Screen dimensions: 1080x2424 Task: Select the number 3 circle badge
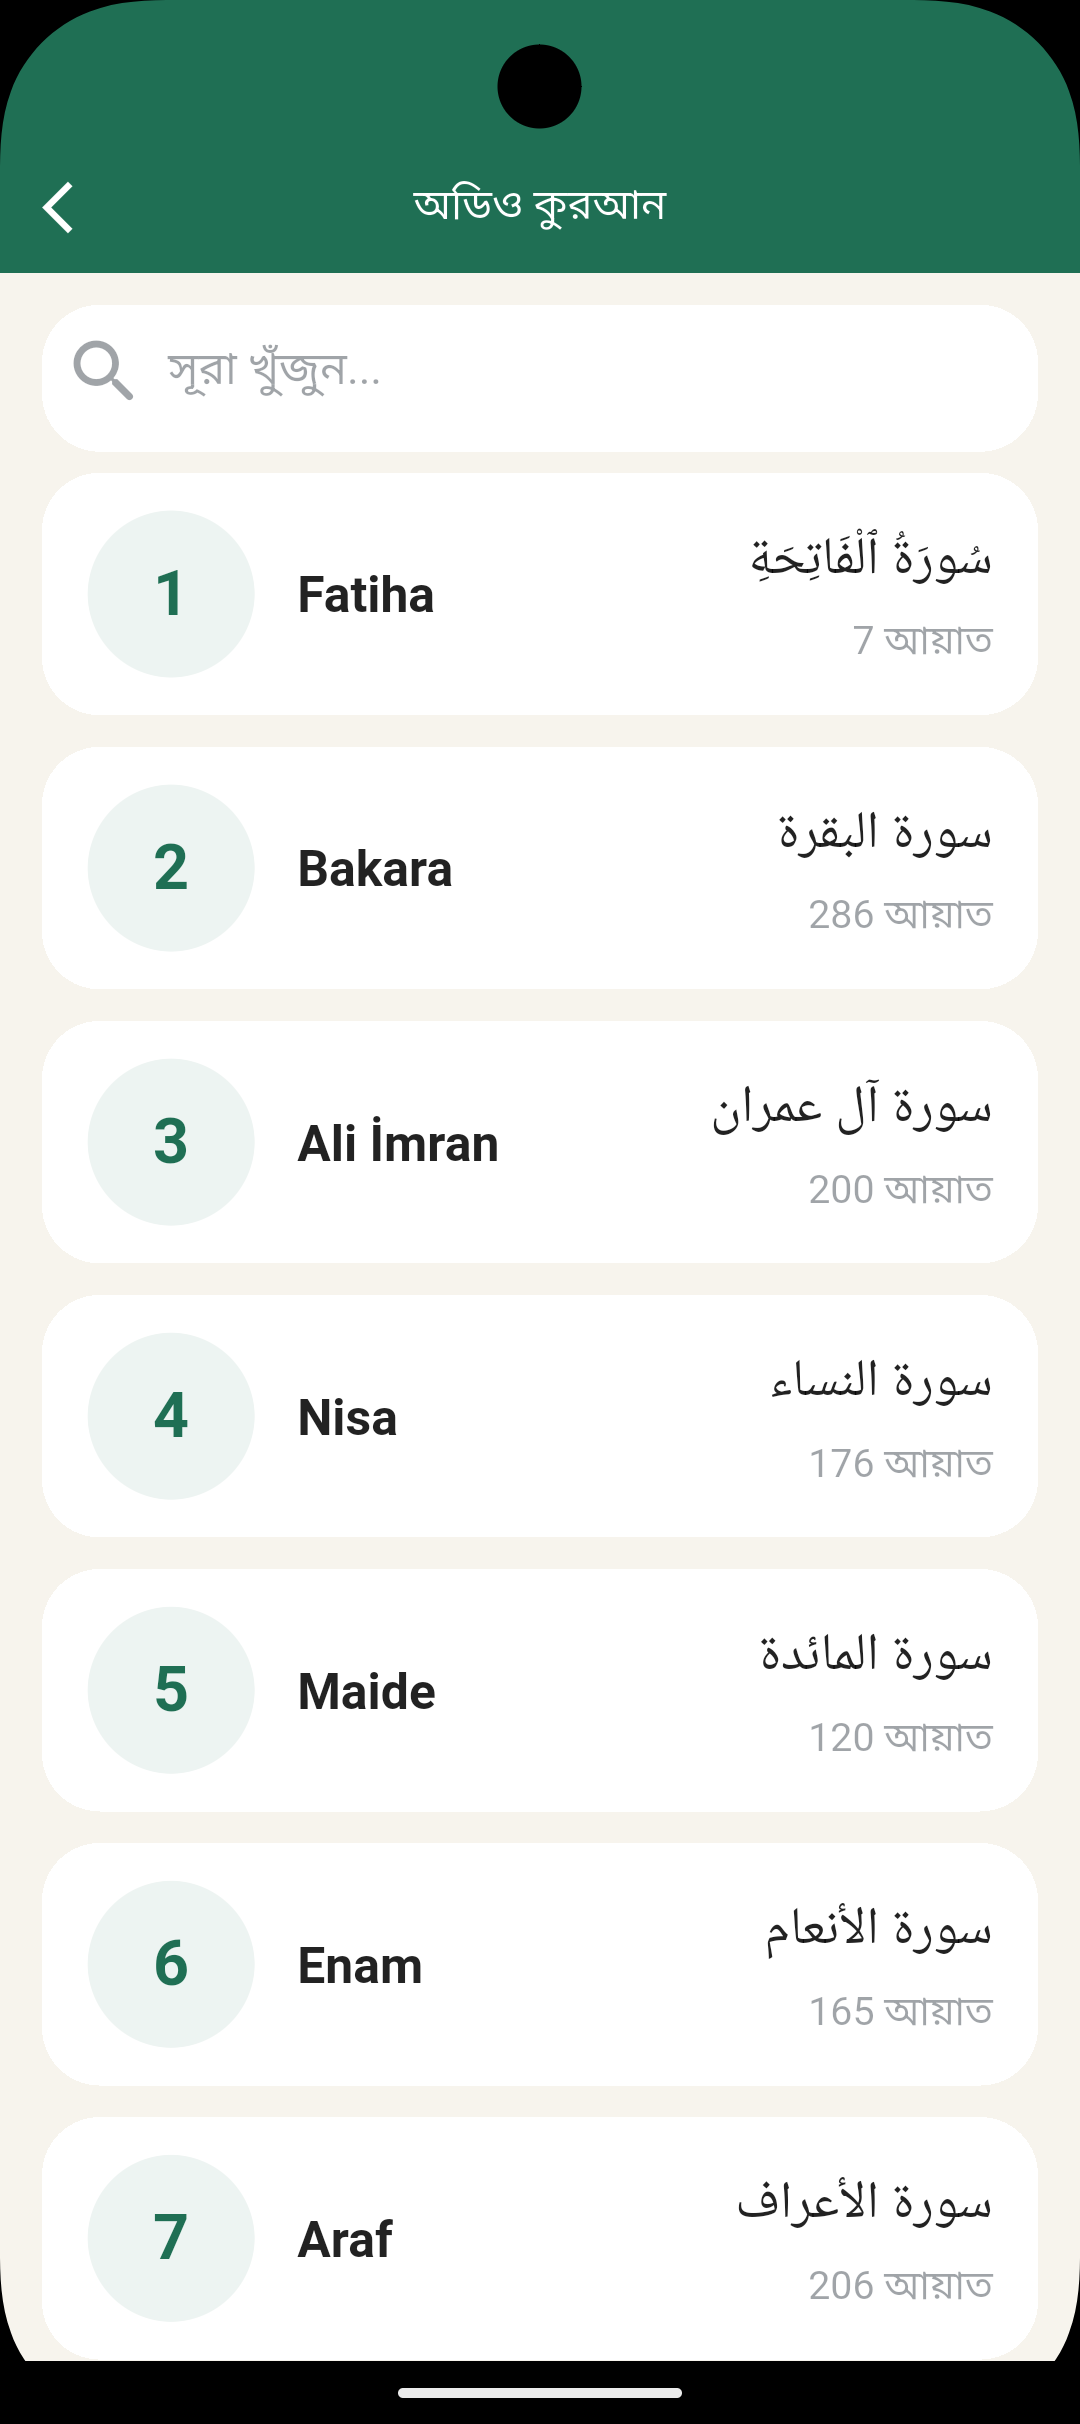click(x=171, y=1142)
